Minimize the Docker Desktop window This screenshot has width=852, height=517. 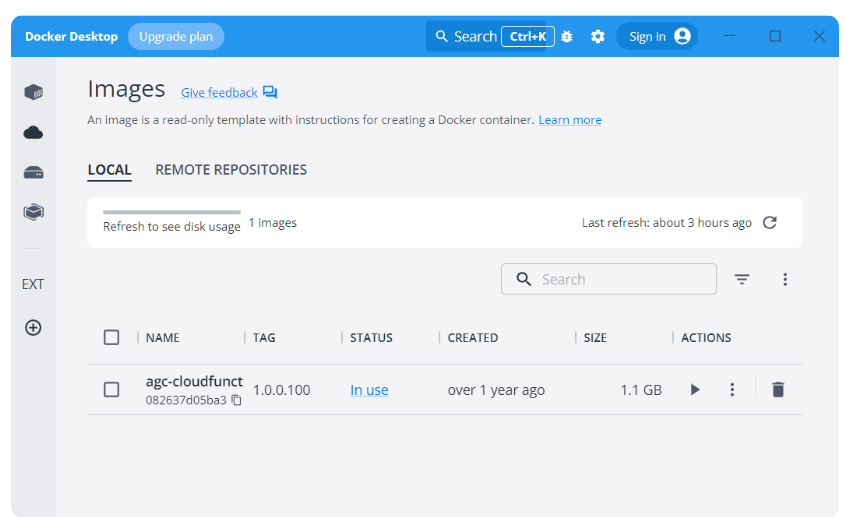[x=730, y=36]
